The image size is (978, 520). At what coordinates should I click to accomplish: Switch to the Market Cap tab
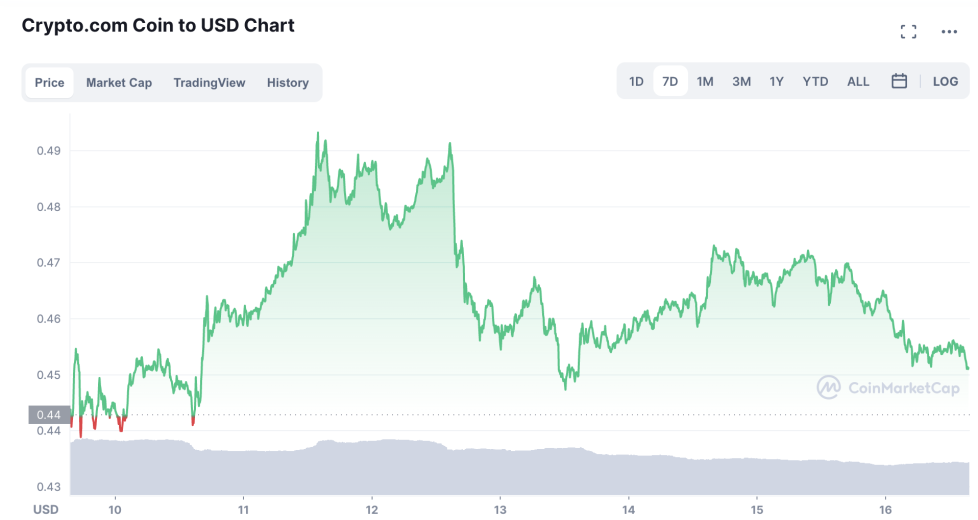(x=119, y=82)
